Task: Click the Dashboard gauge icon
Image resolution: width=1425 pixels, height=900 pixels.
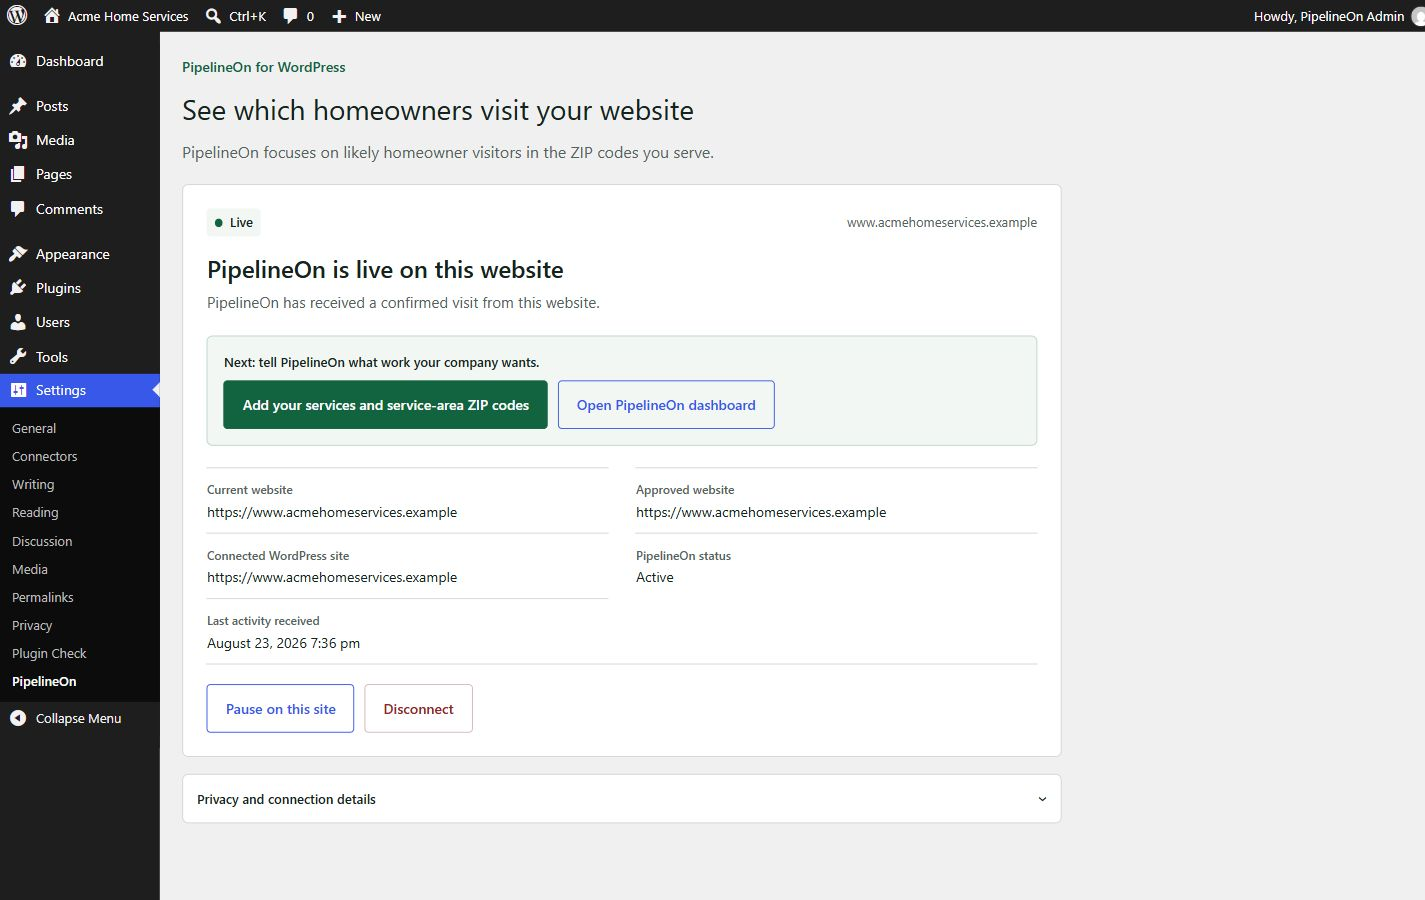Action: pos(18,61)
